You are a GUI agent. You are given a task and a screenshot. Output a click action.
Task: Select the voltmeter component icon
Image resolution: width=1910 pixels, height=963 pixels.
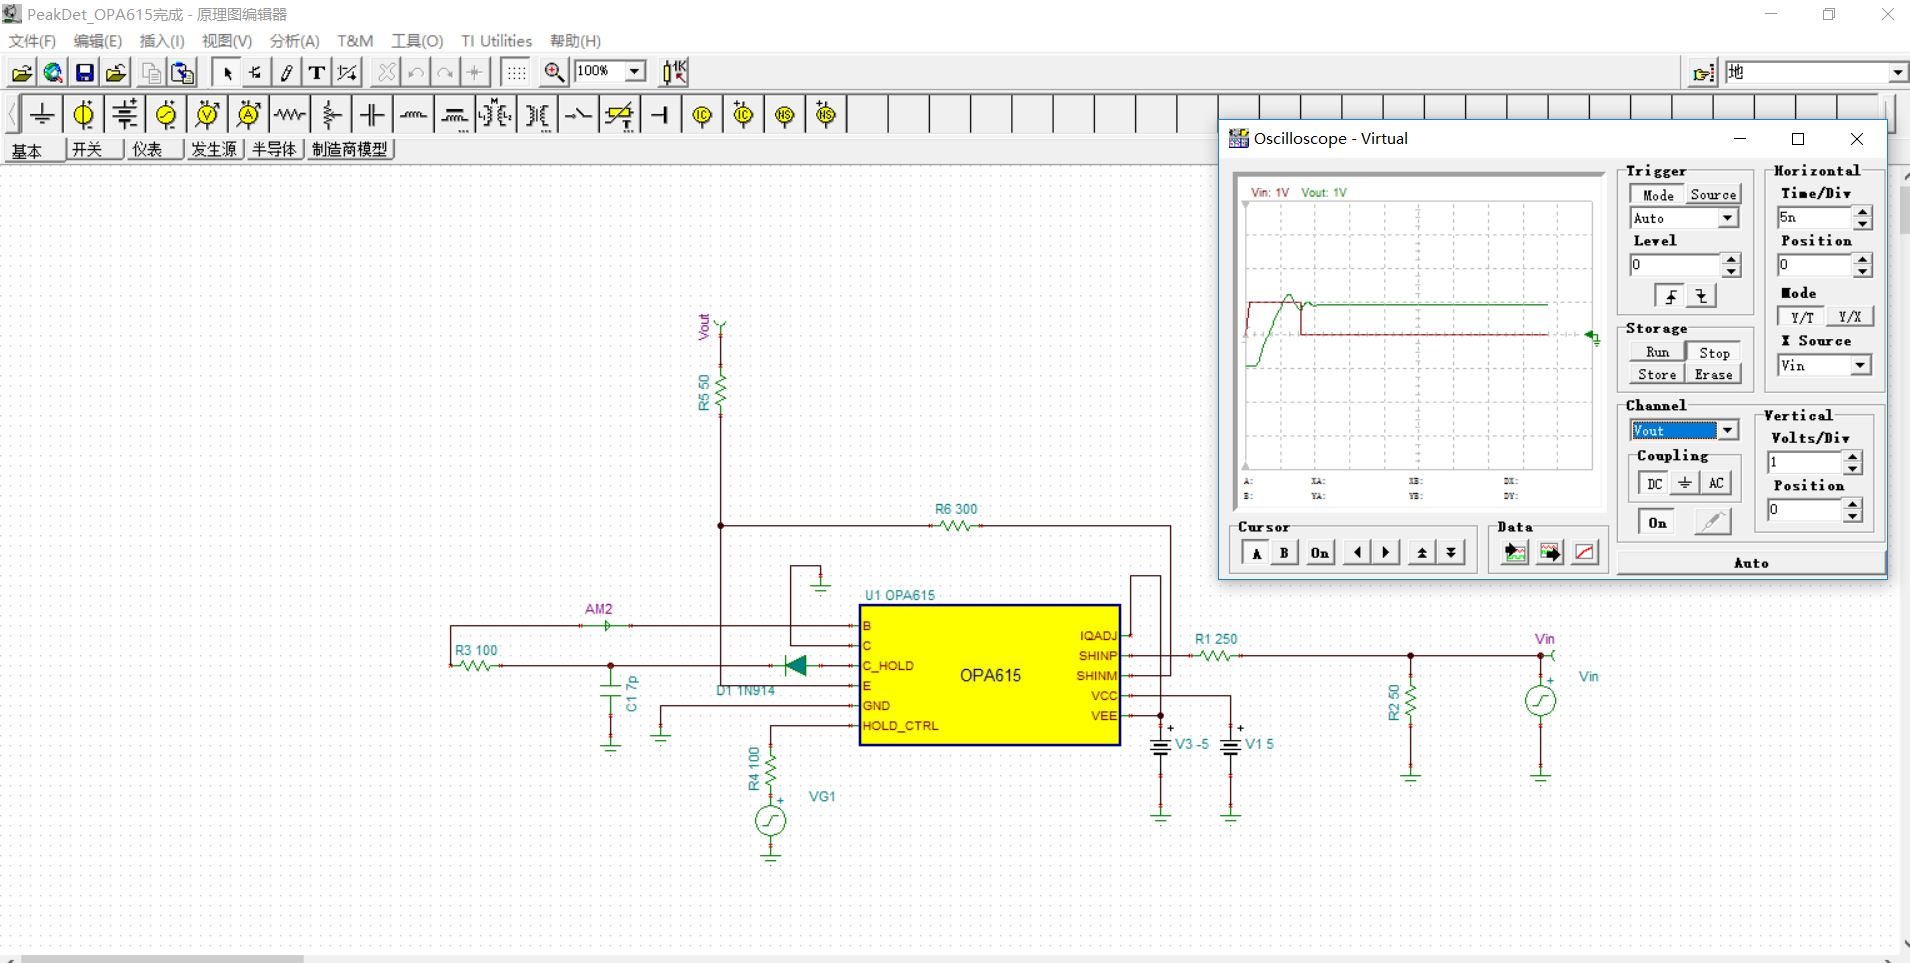coord(207,115)
